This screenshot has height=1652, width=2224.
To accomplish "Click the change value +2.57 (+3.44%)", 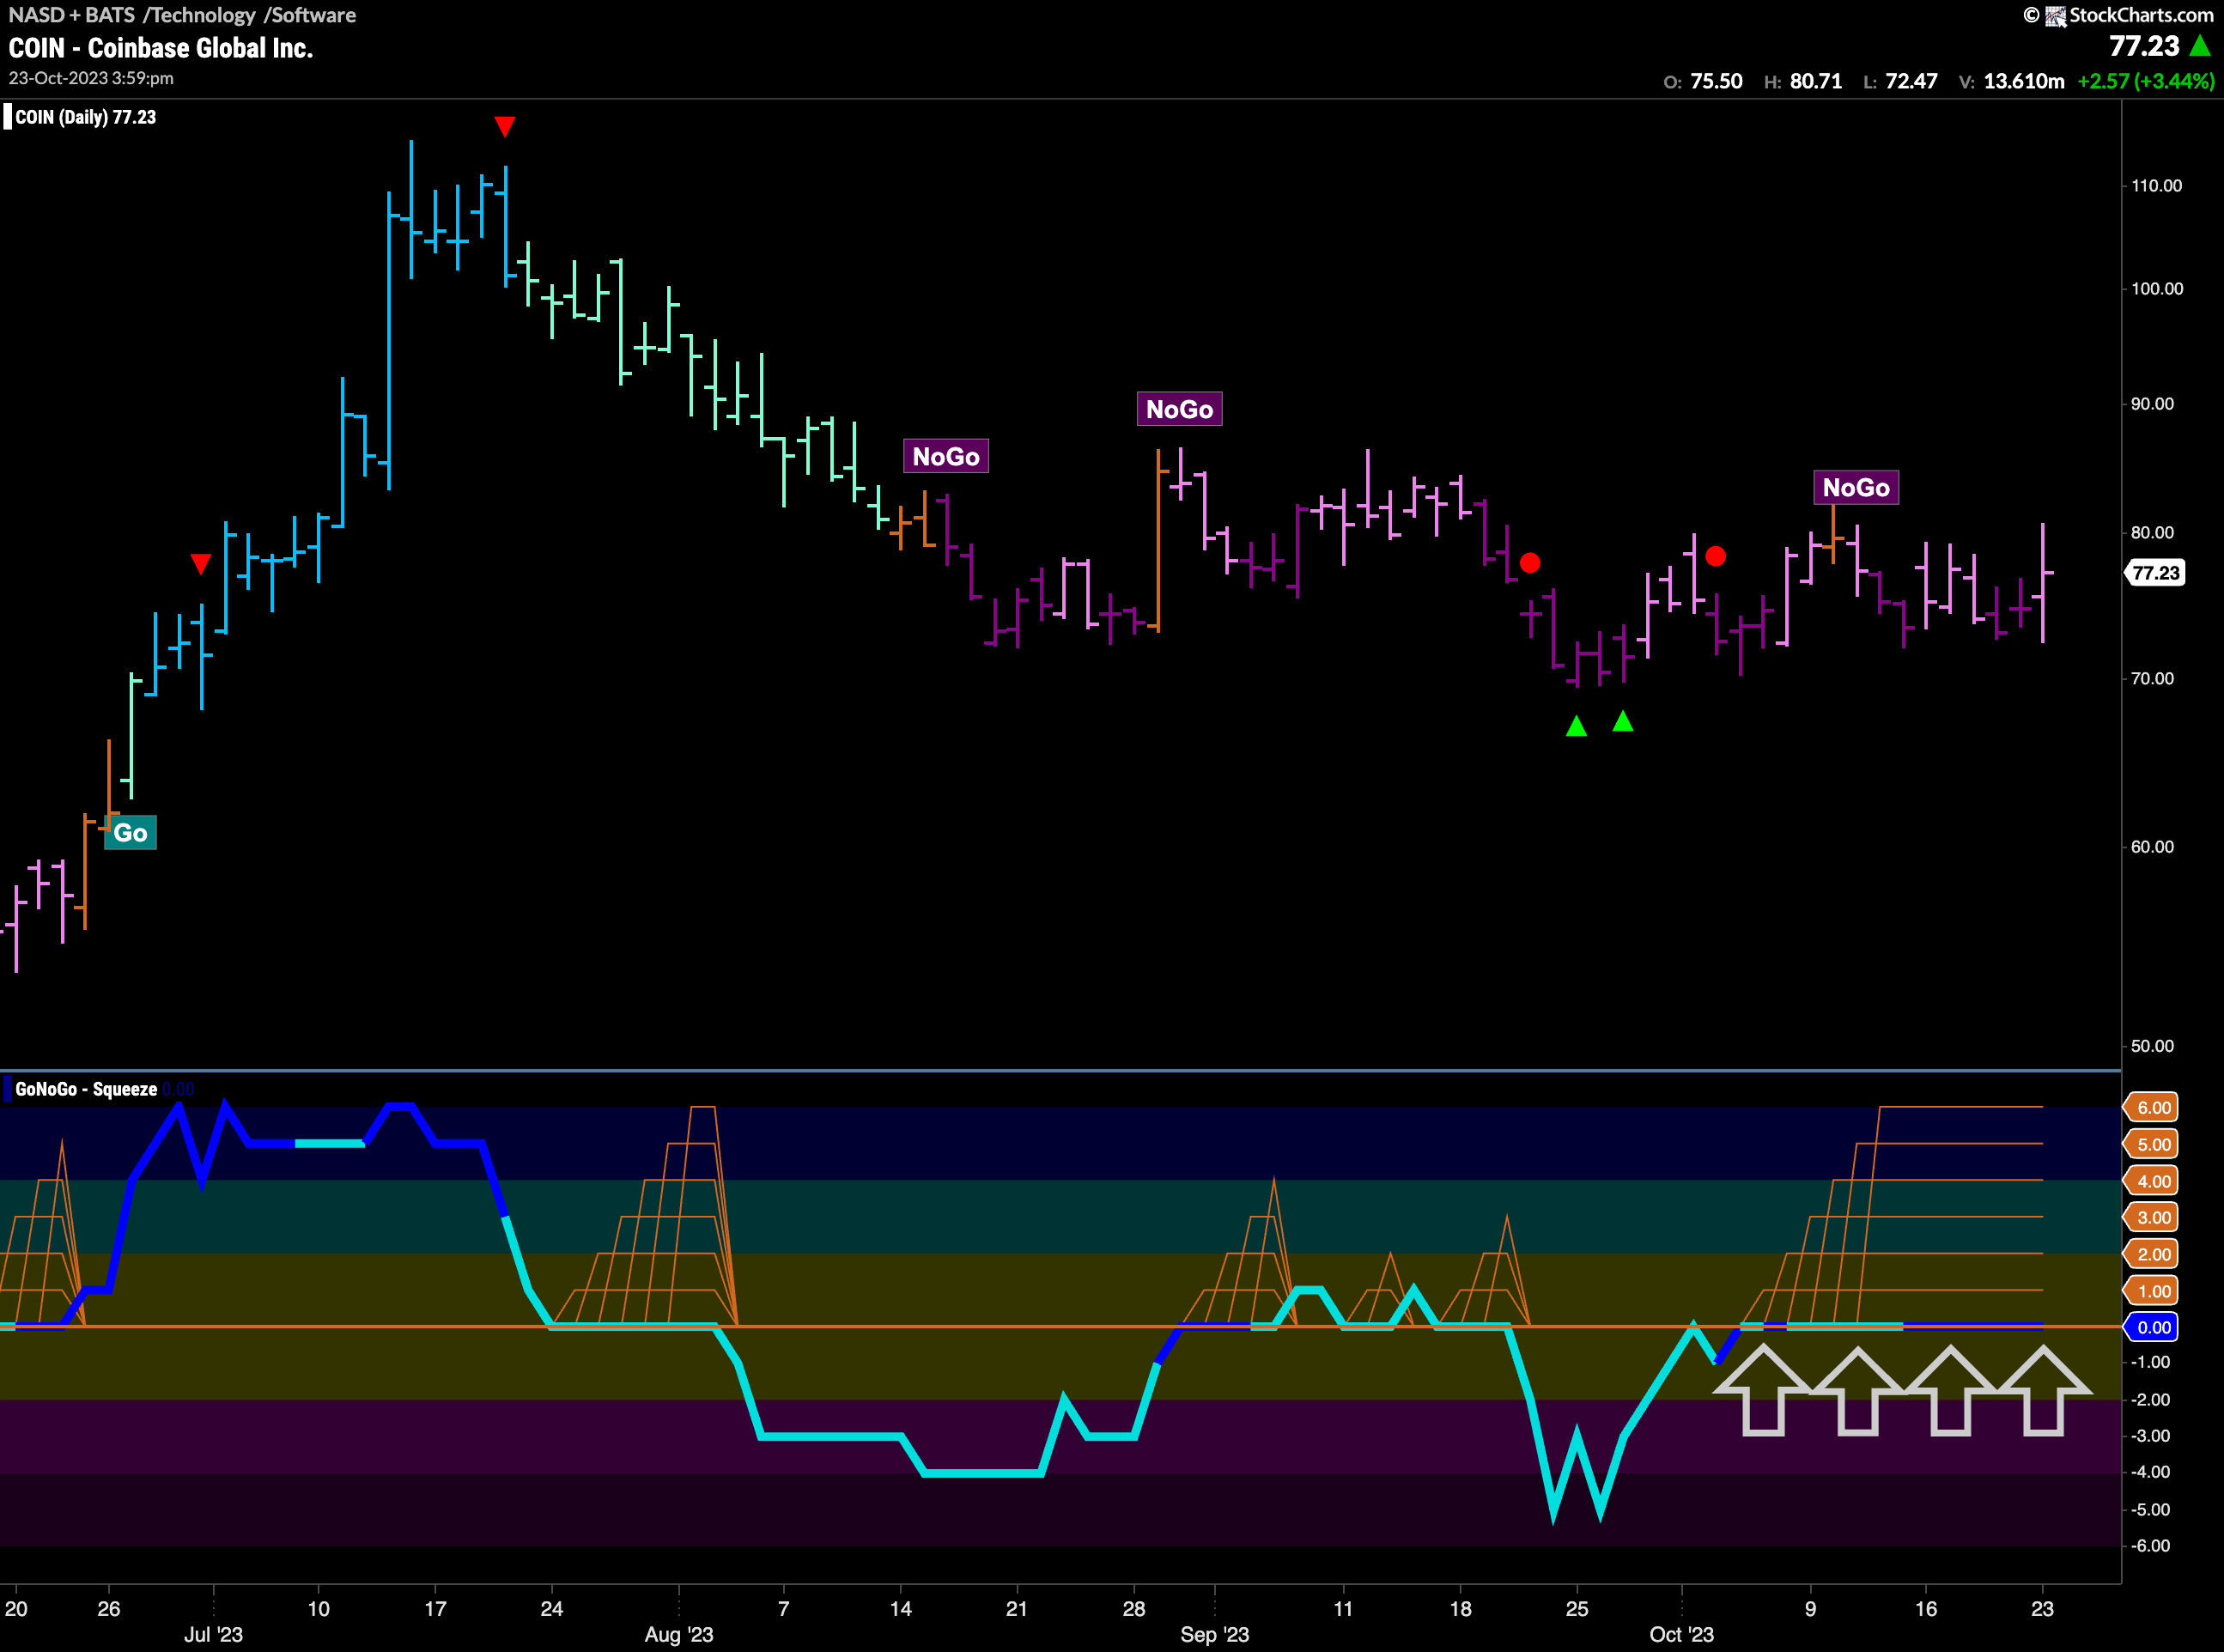I will point(2146,81).
